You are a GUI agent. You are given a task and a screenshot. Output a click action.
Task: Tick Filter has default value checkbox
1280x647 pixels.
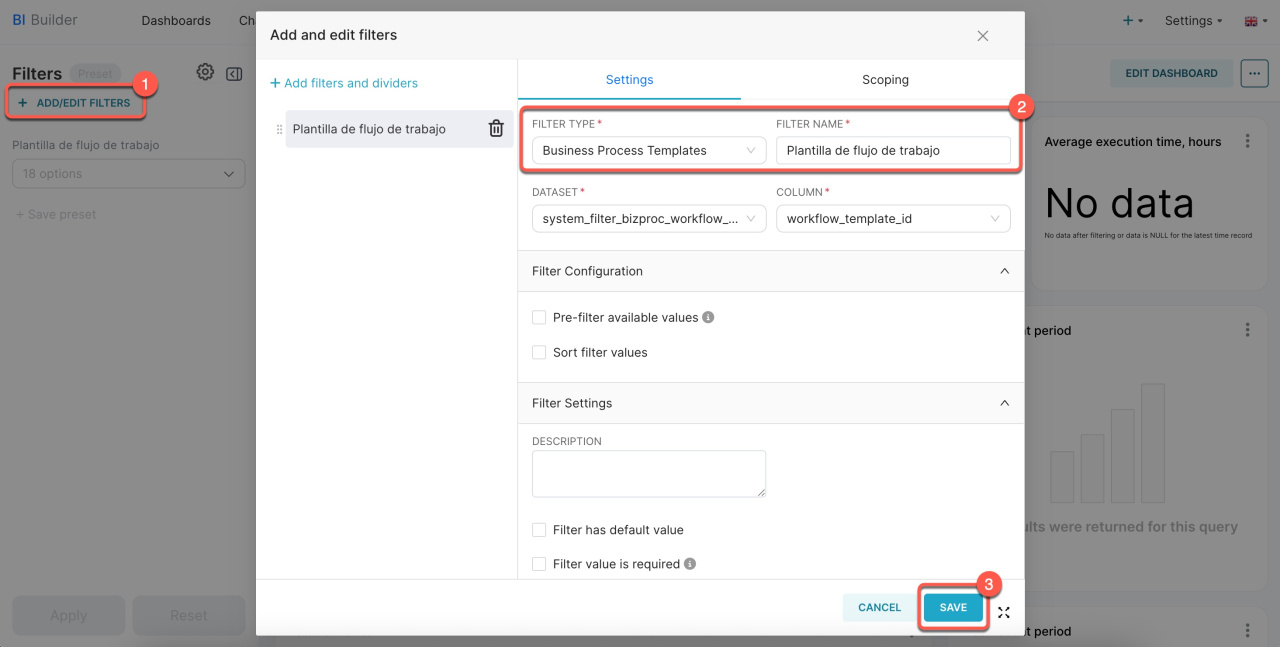coord(539,530)
